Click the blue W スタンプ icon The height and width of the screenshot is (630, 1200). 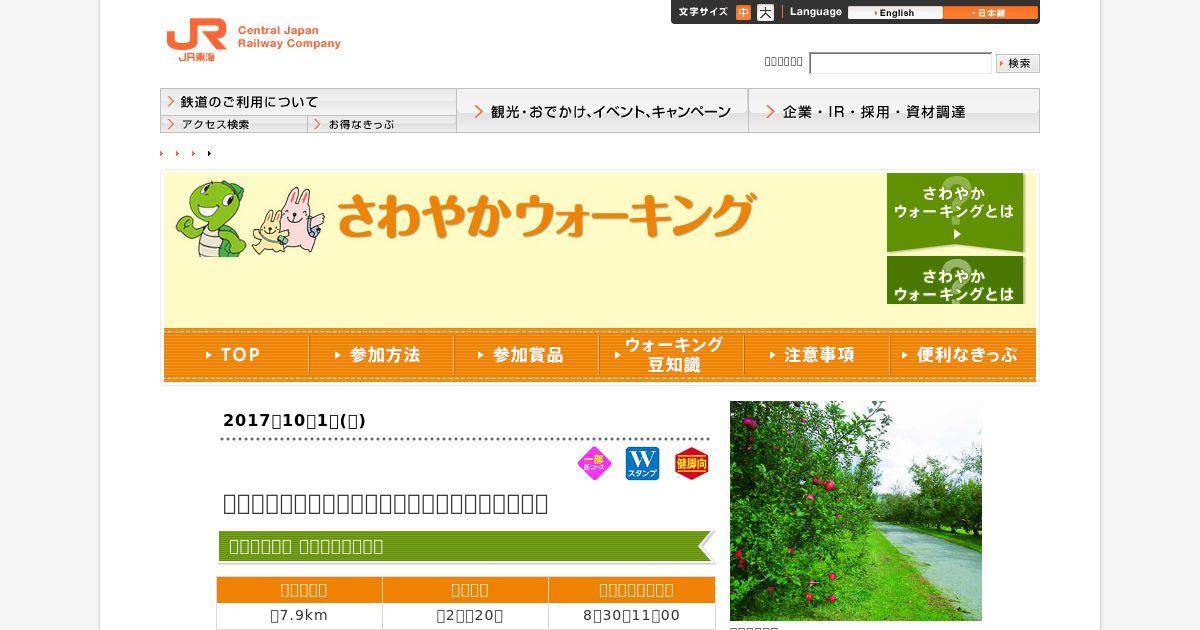(642, 463)
